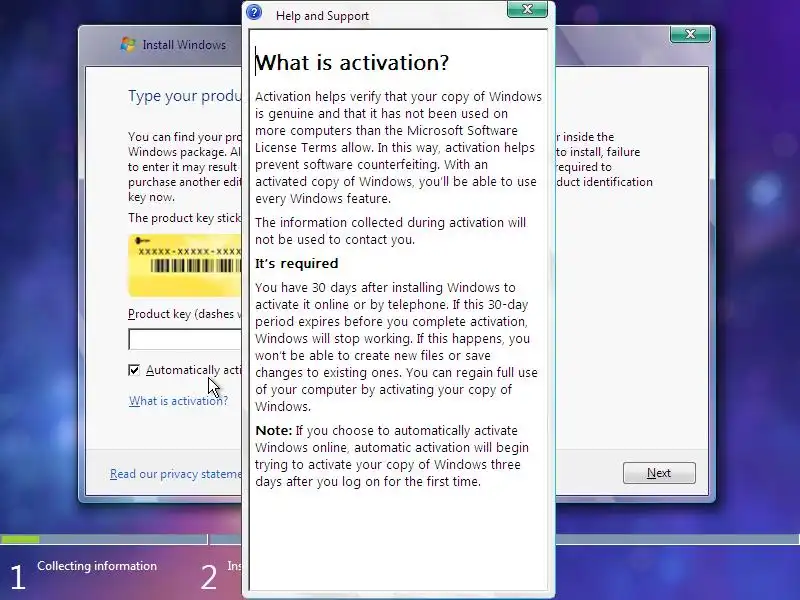
Task: Open the 'What is activation?' link
Action: click(178, 401)
